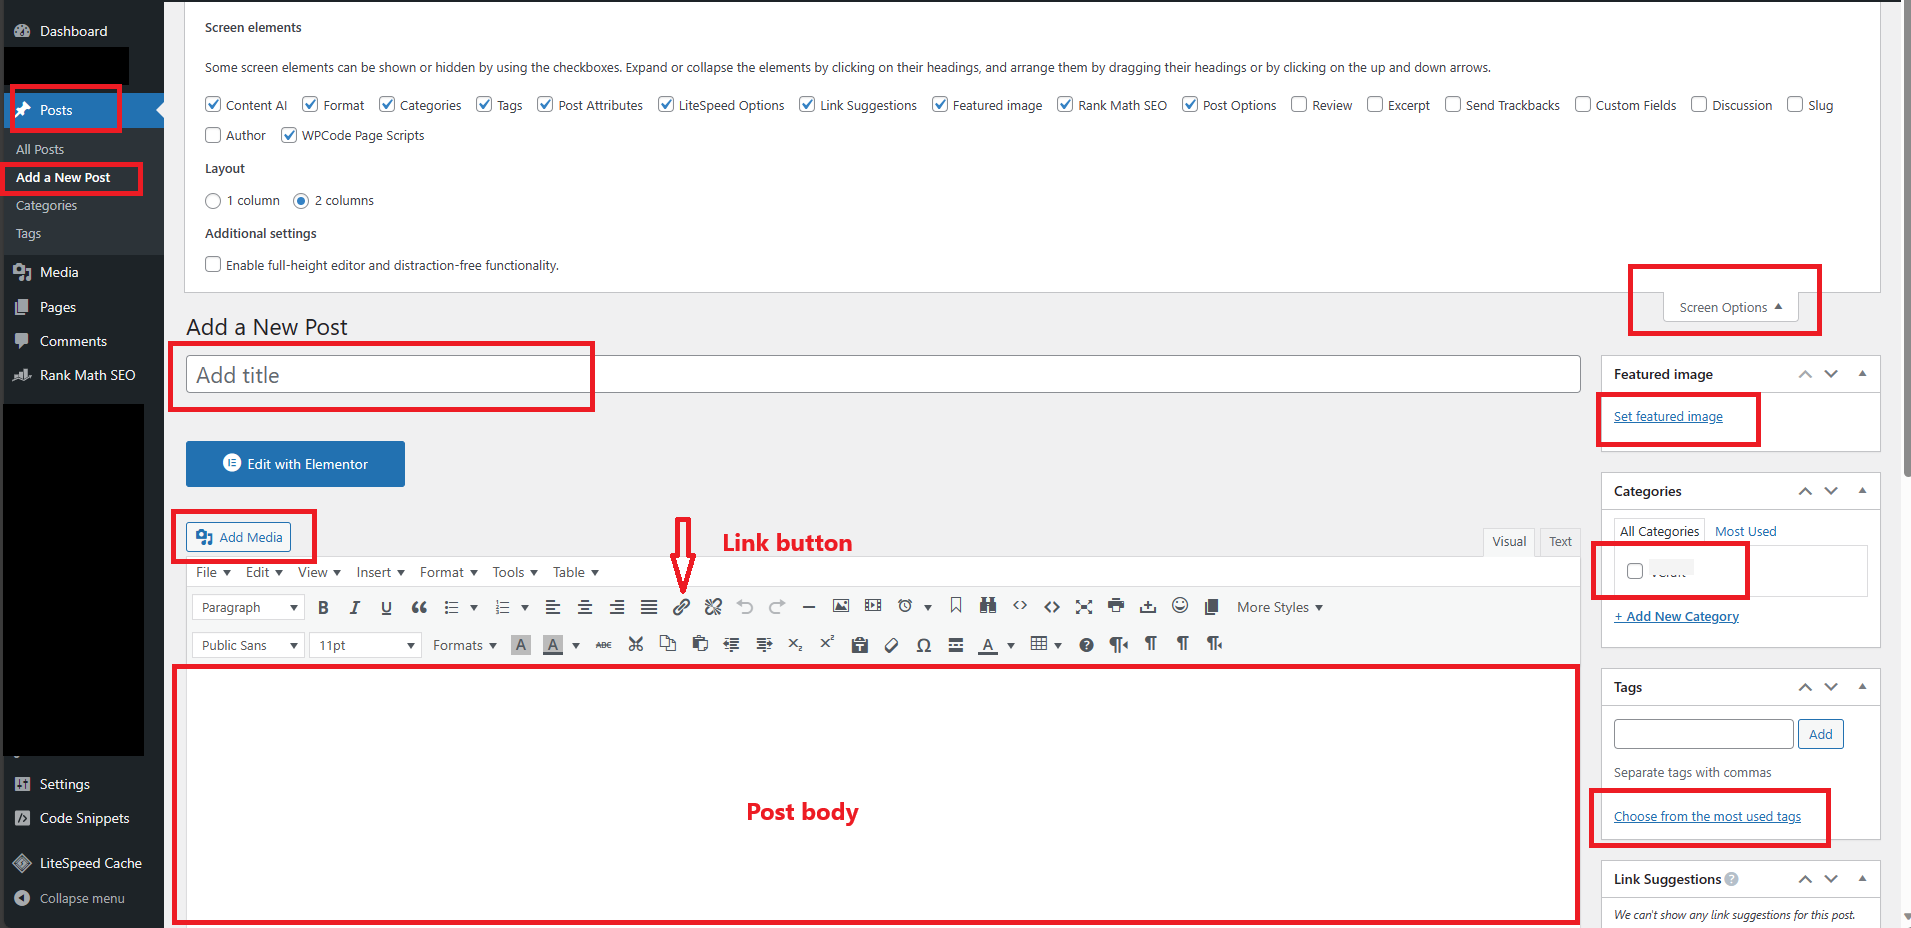Click the Remove Link icon
Viewport: 1911px width, 928px height.
713,607
